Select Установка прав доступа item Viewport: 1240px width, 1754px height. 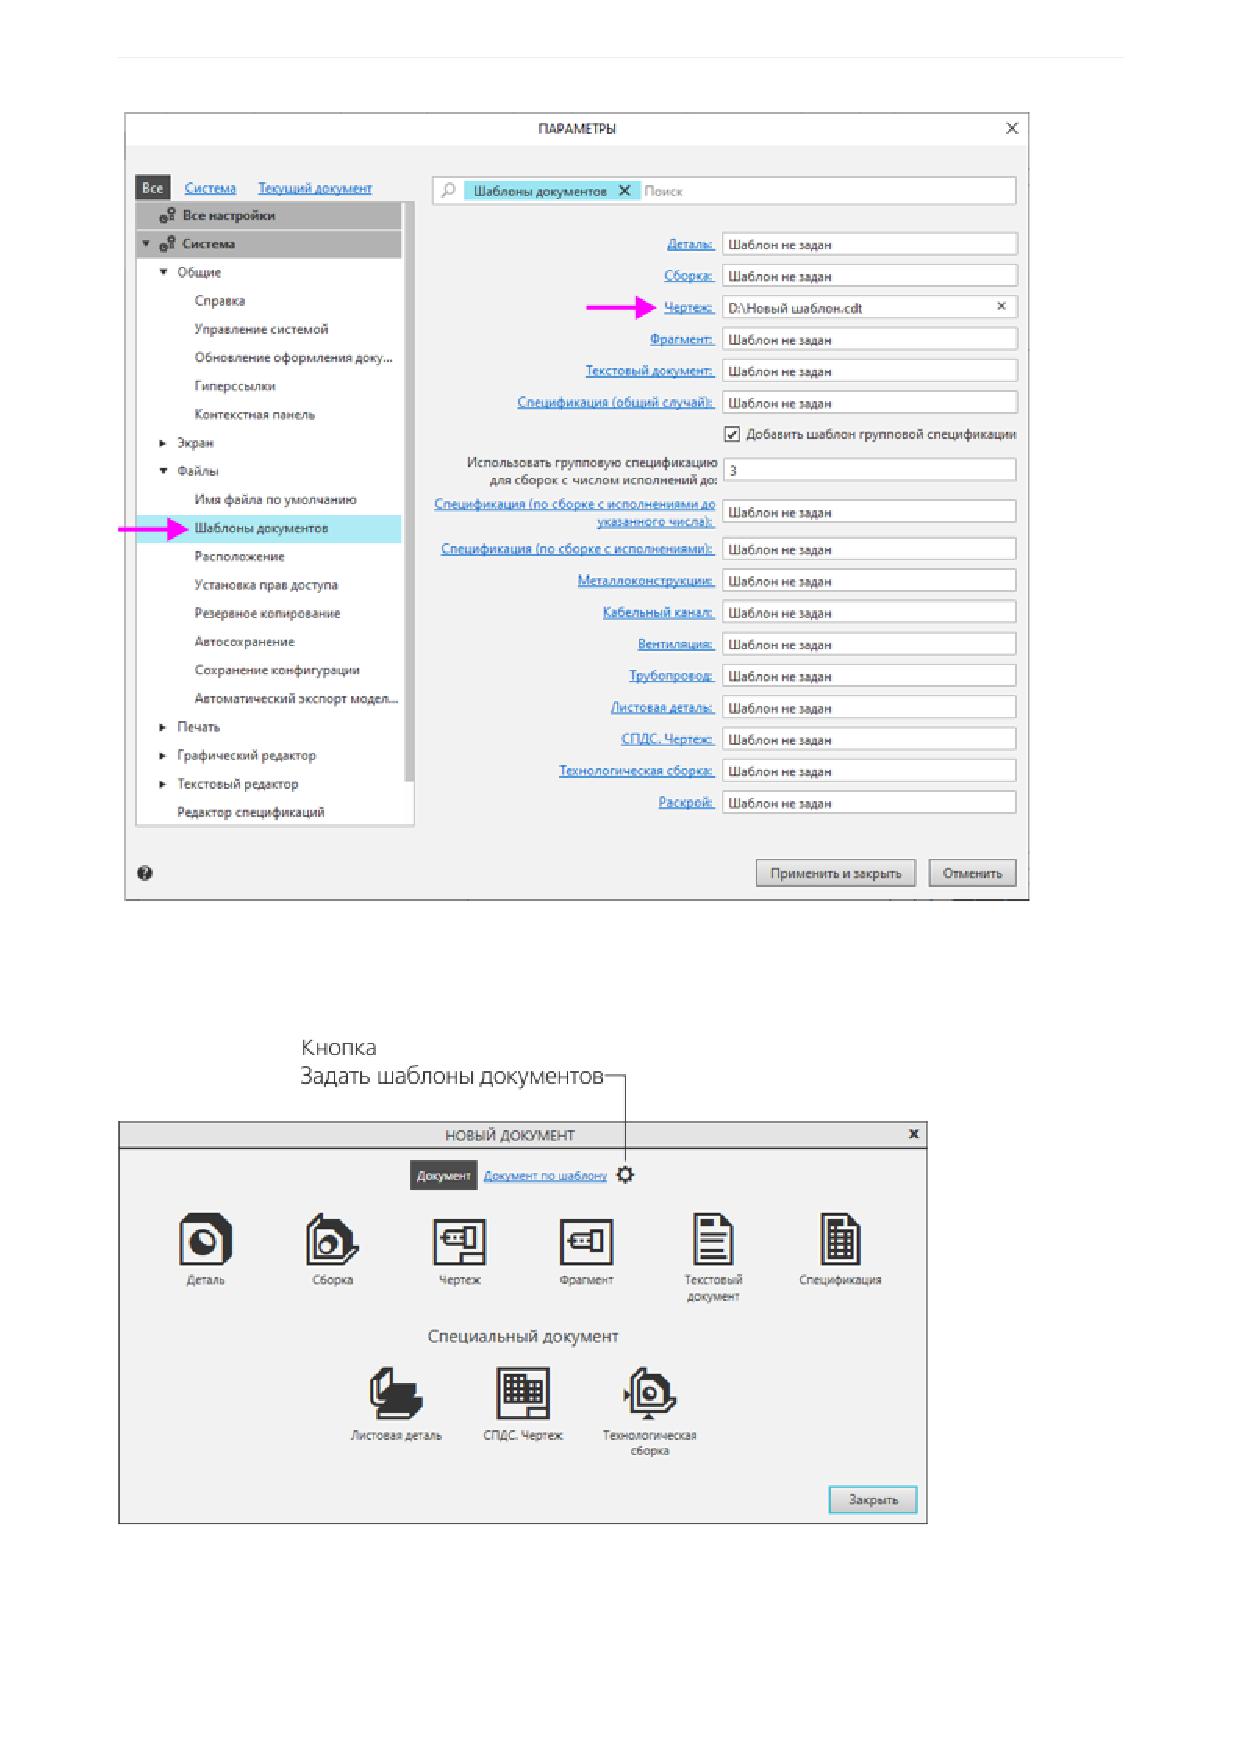click(x=266, y=585)
